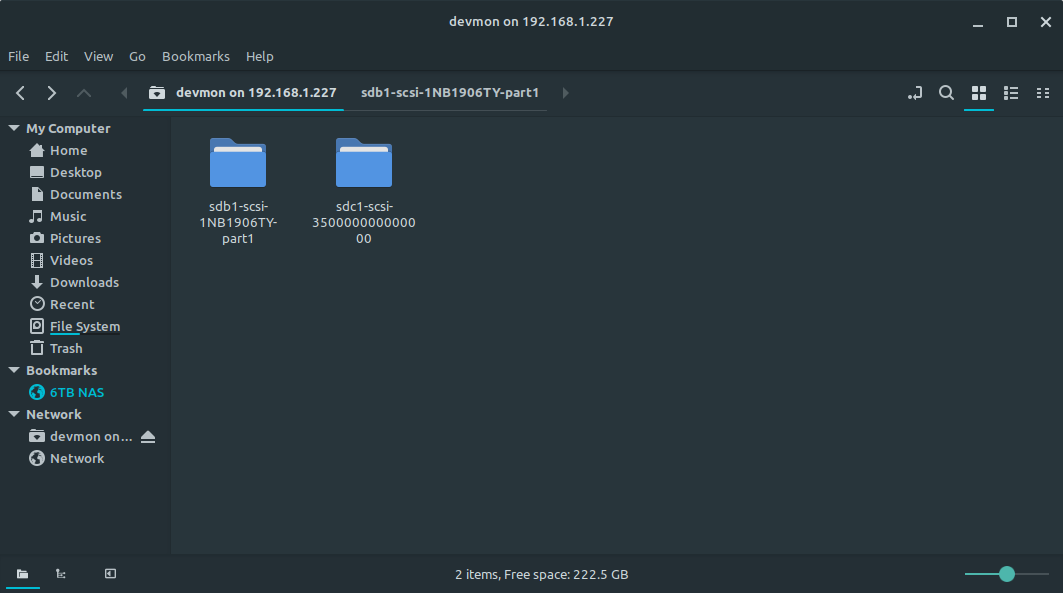This screenshot has width=1063, height=593.
Task: Select the sdb1-scsi-1NB1906TY-part1 path button
Action: [x=450, y=93]
